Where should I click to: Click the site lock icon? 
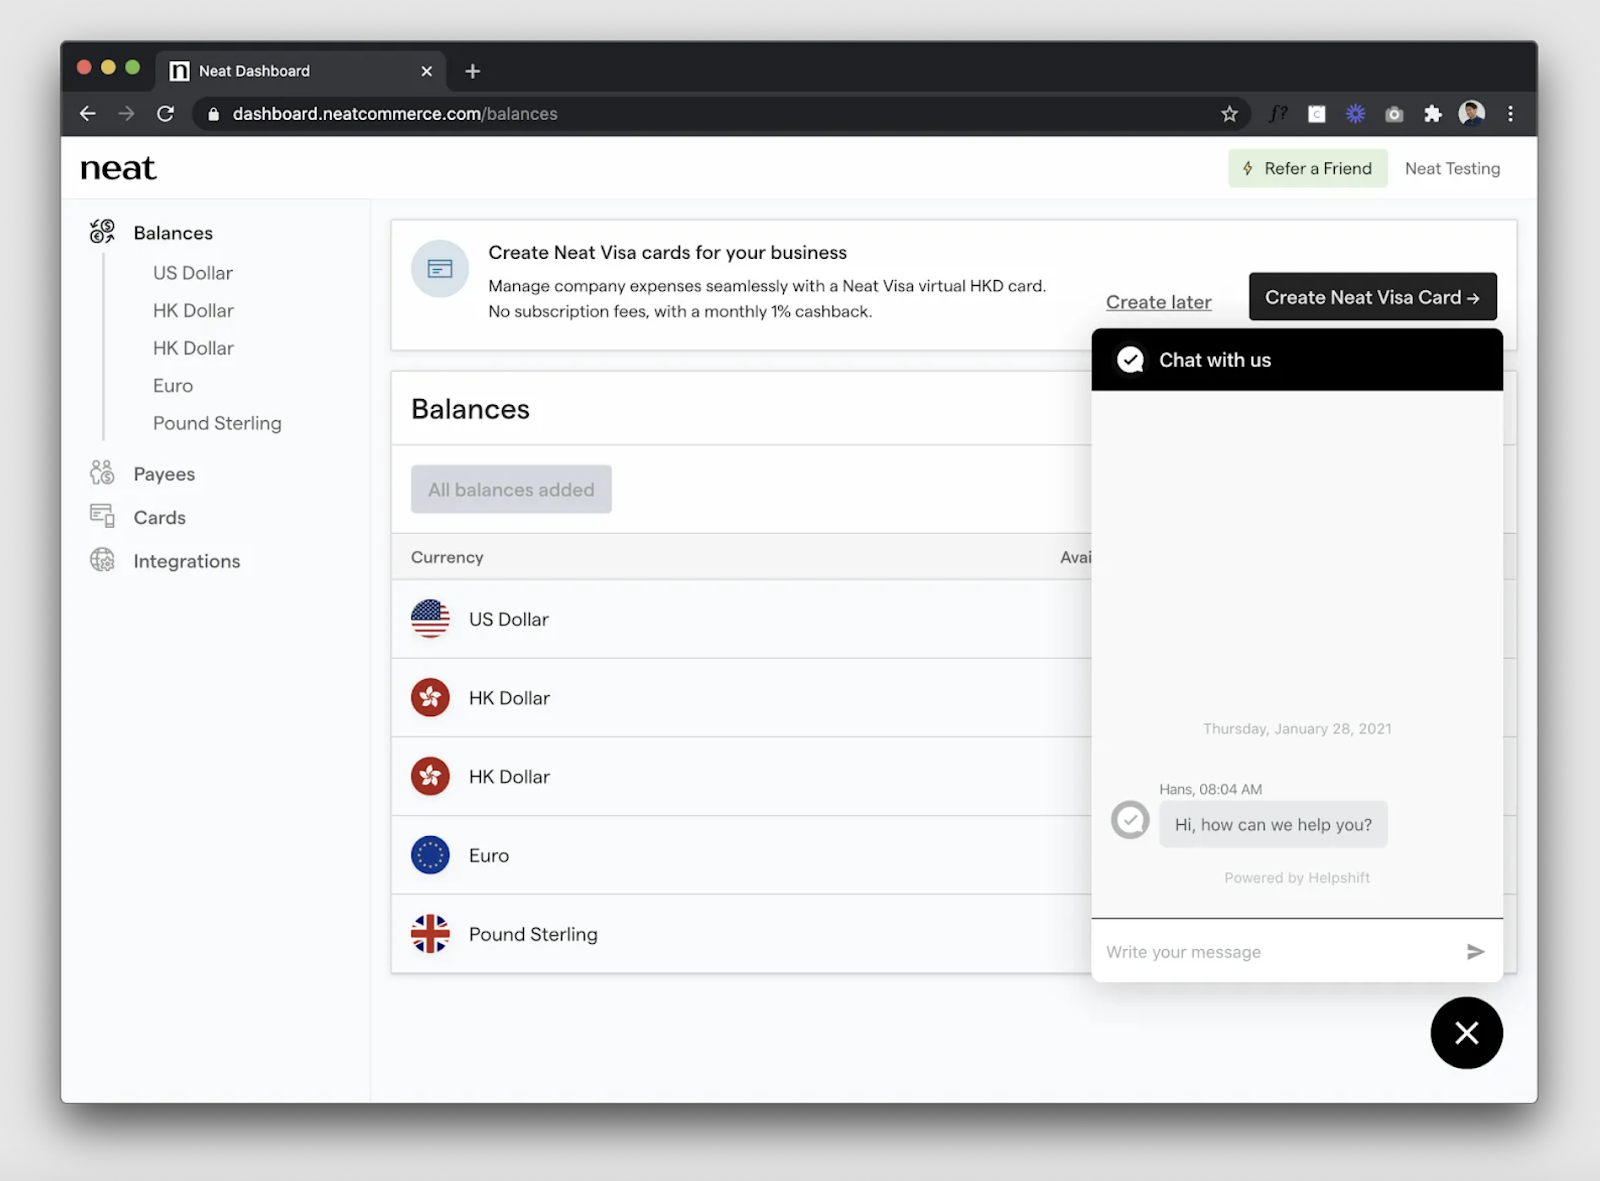(x=213, y=114)
